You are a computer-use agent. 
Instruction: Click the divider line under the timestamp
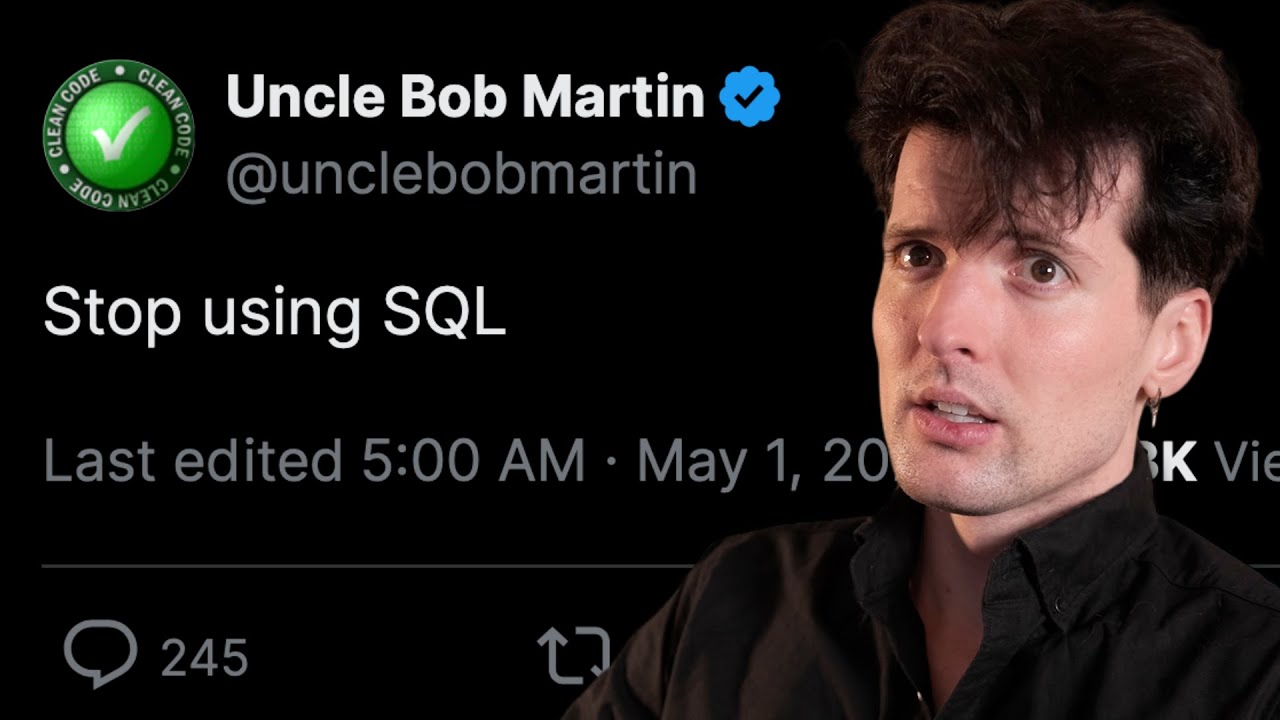(x=300, y=566)
